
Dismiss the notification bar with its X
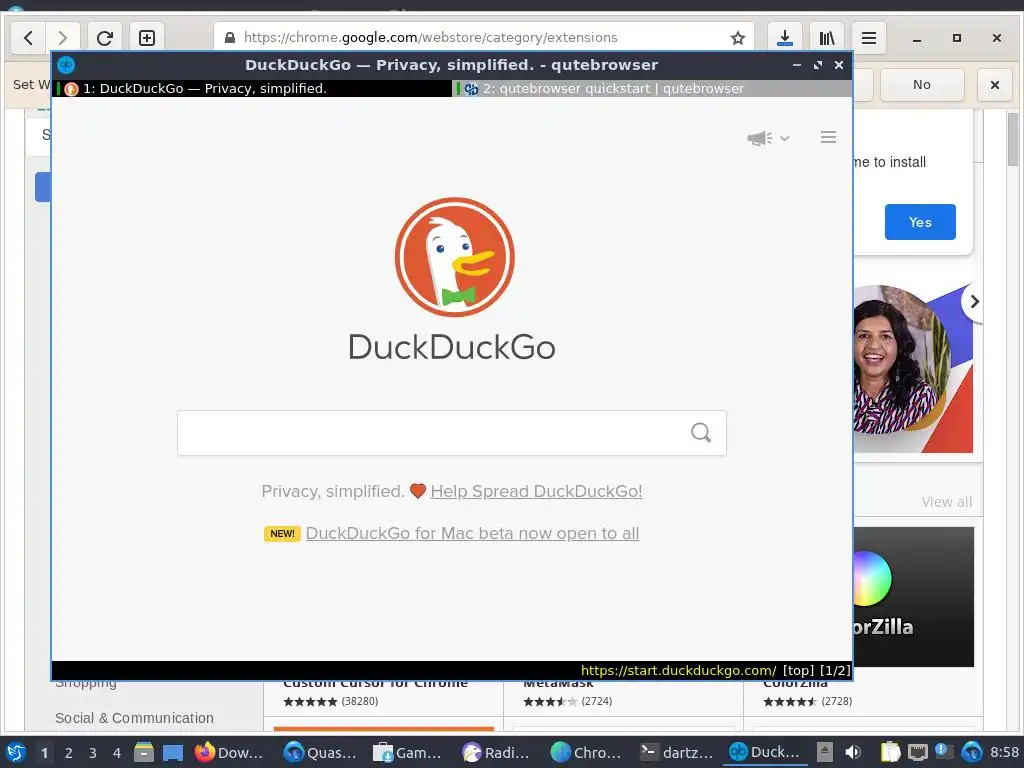click(995, 85)
